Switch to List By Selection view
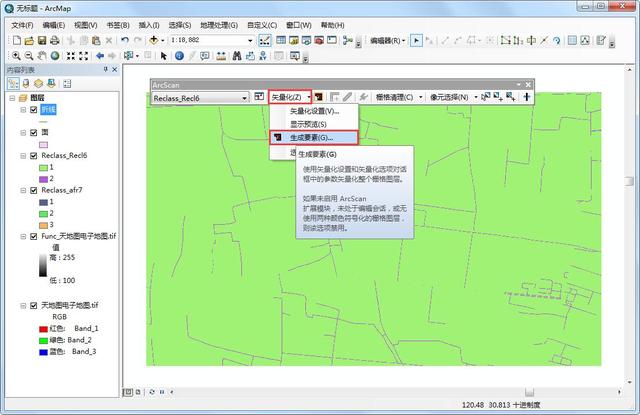640x415 pixels. [x=51, y=84]
